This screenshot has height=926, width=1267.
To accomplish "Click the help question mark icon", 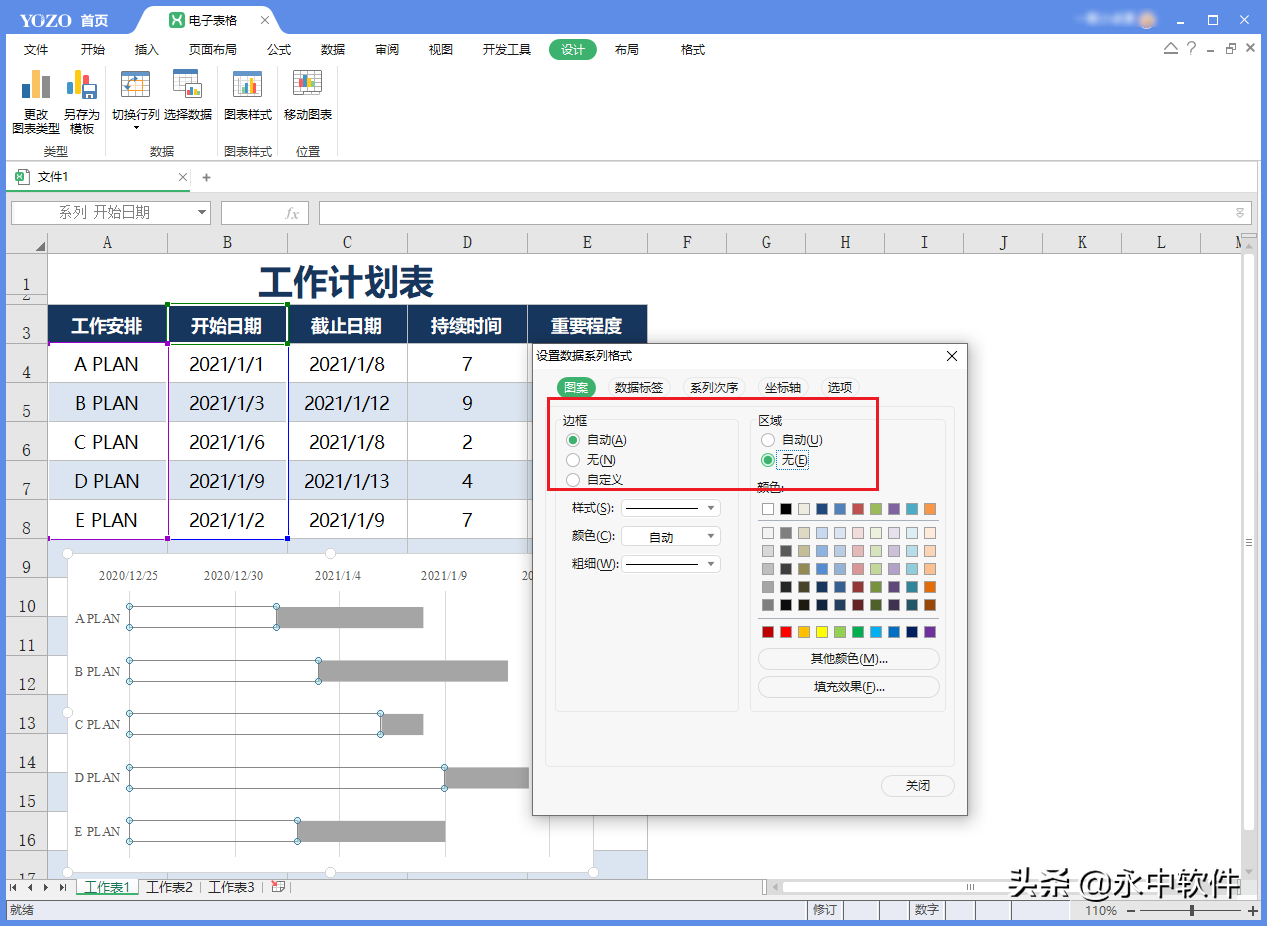I will (x=1191, y=49).
